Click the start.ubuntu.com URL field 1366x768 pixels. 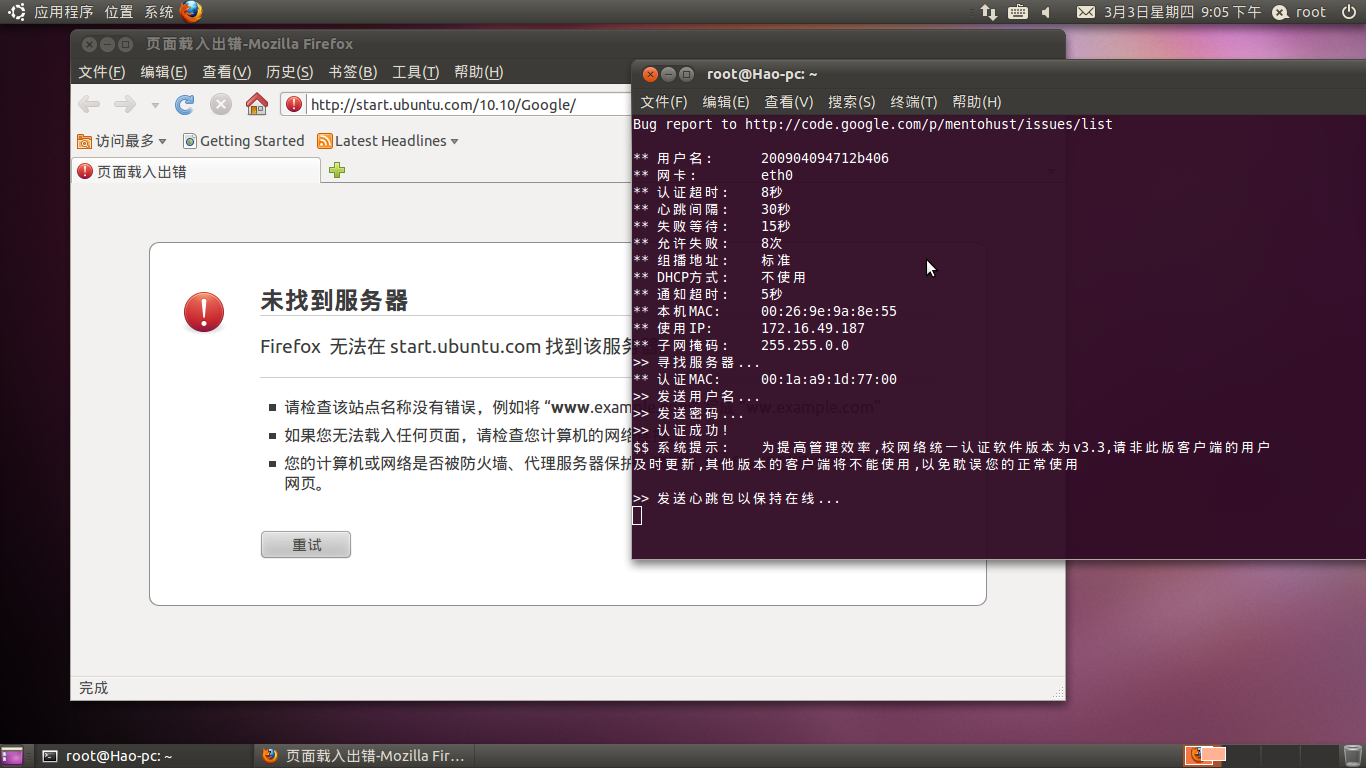[443, 104]
